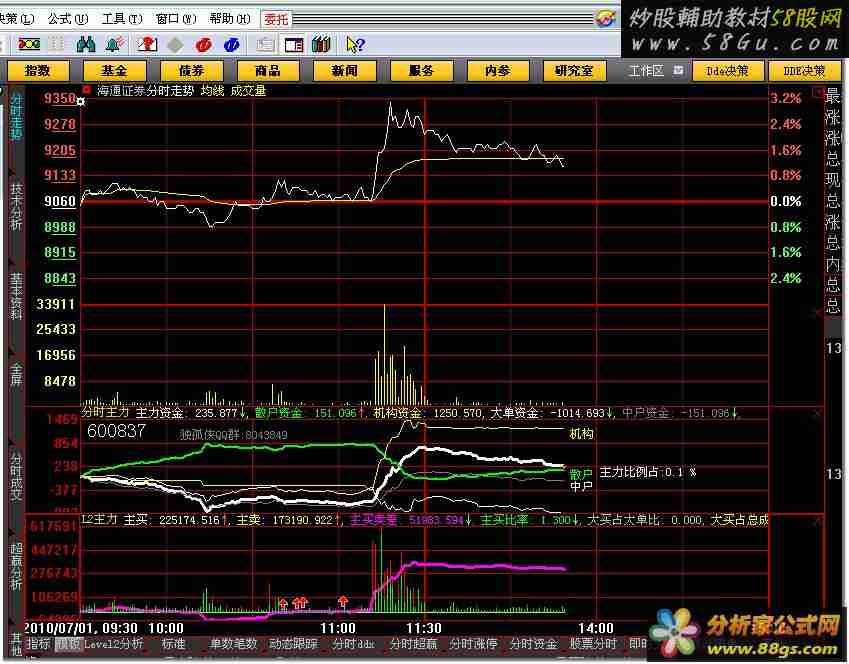
Task: Click the 均线 legend label
Action: pyautogui.click(x=212, y=90)
